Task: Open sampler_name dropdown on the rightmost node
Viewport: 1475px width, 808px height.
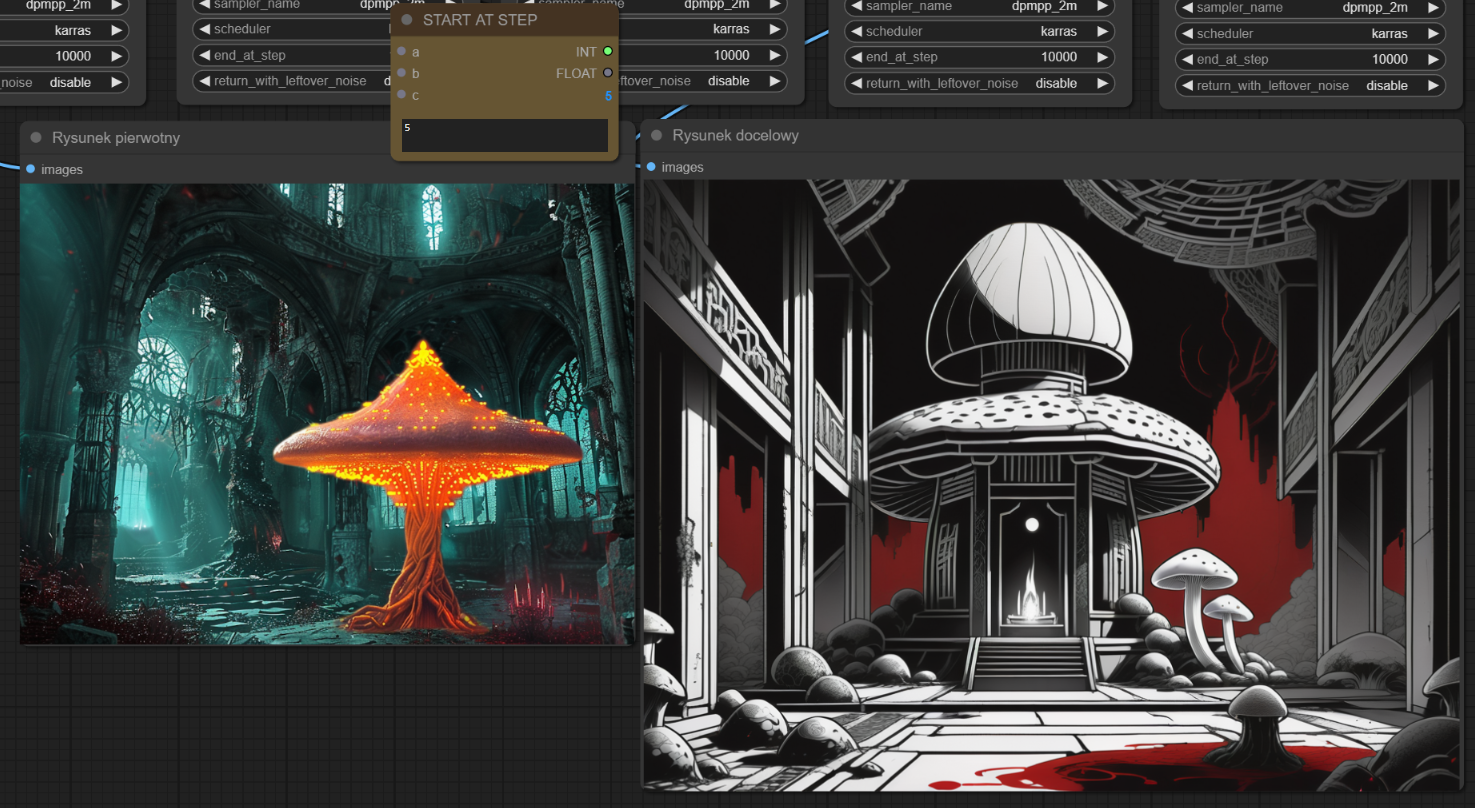Action: pos(1309,8)
